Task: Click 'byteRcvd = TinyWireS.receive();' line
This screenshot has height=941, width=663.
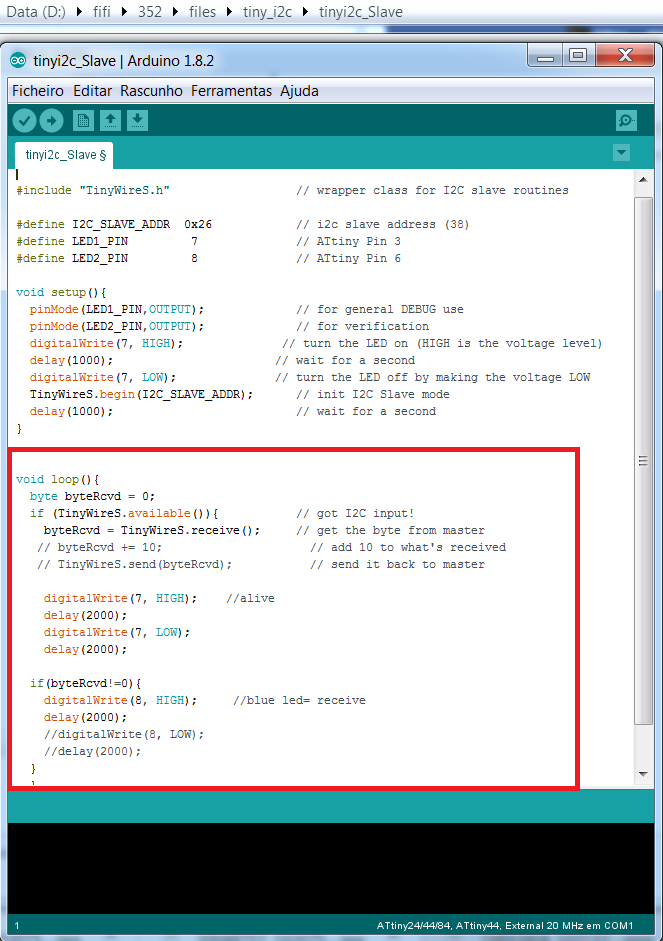Action: pos(152,531)
